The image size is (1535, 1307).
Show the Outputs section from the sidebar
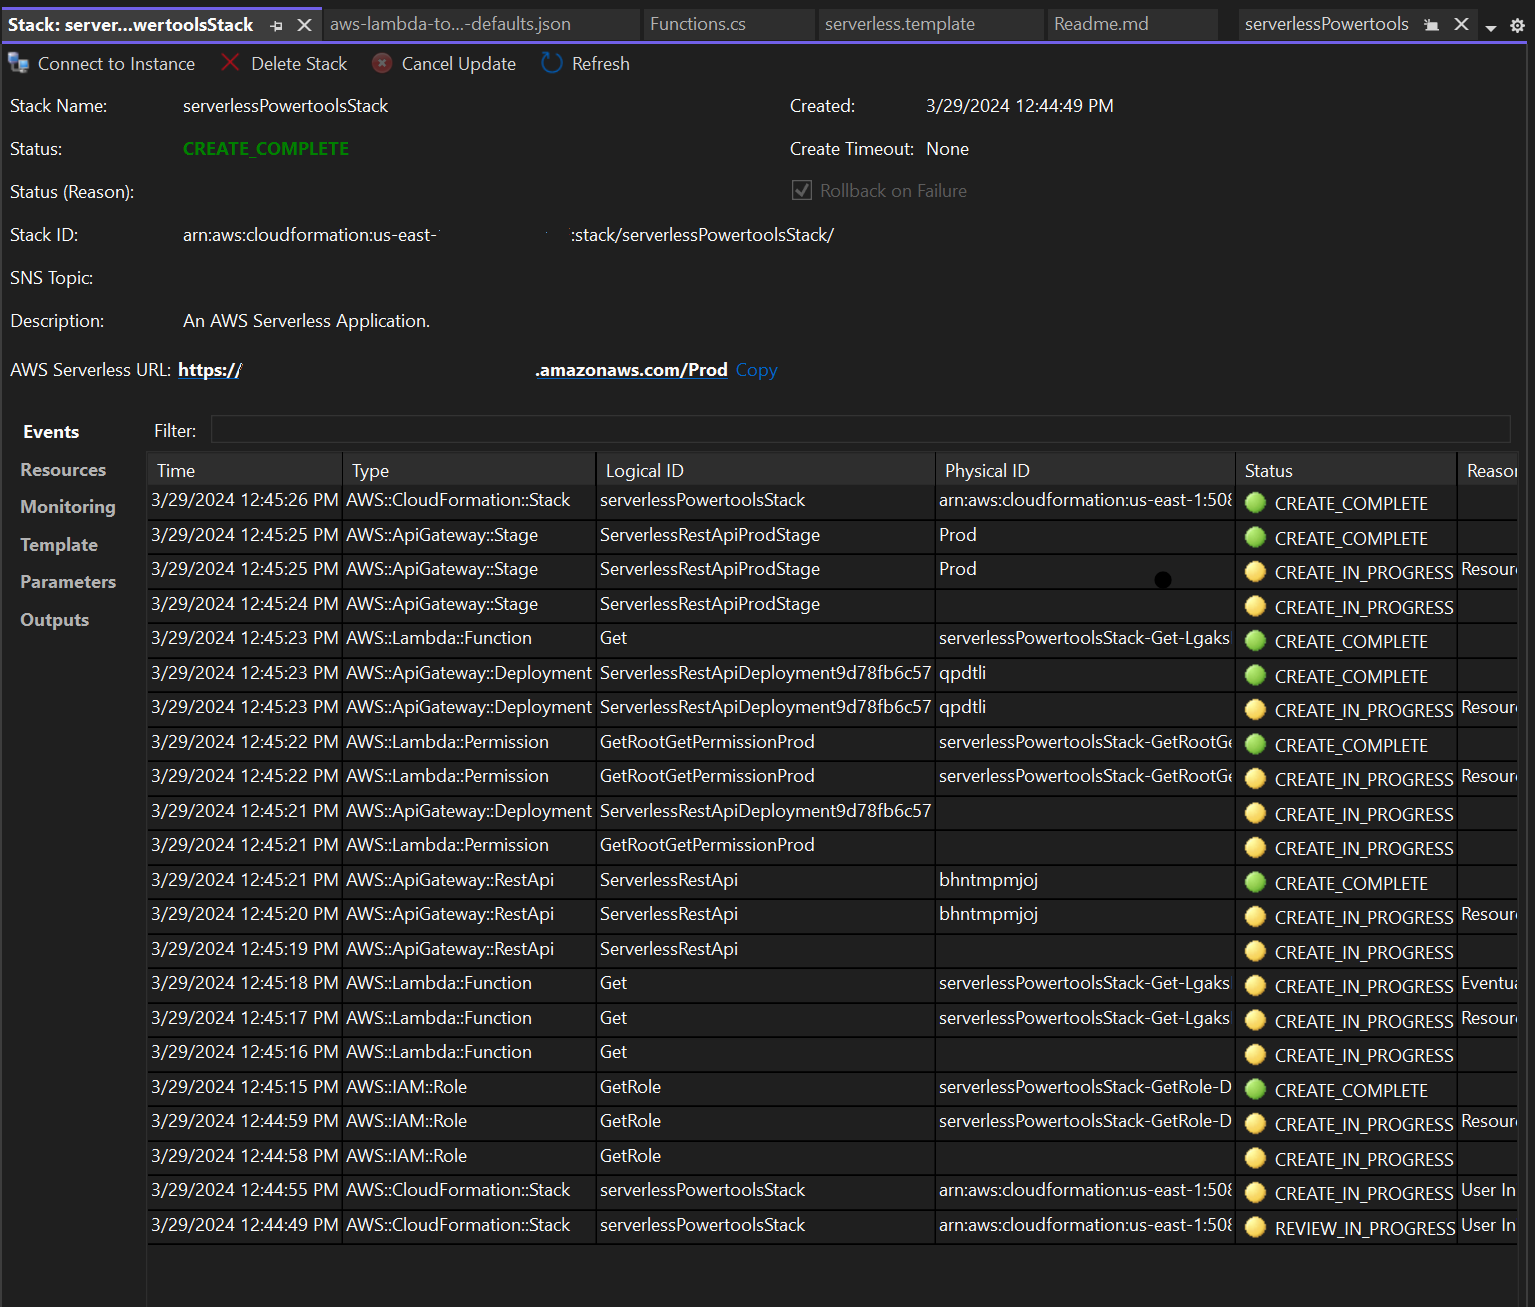click(x=54, y=619)
